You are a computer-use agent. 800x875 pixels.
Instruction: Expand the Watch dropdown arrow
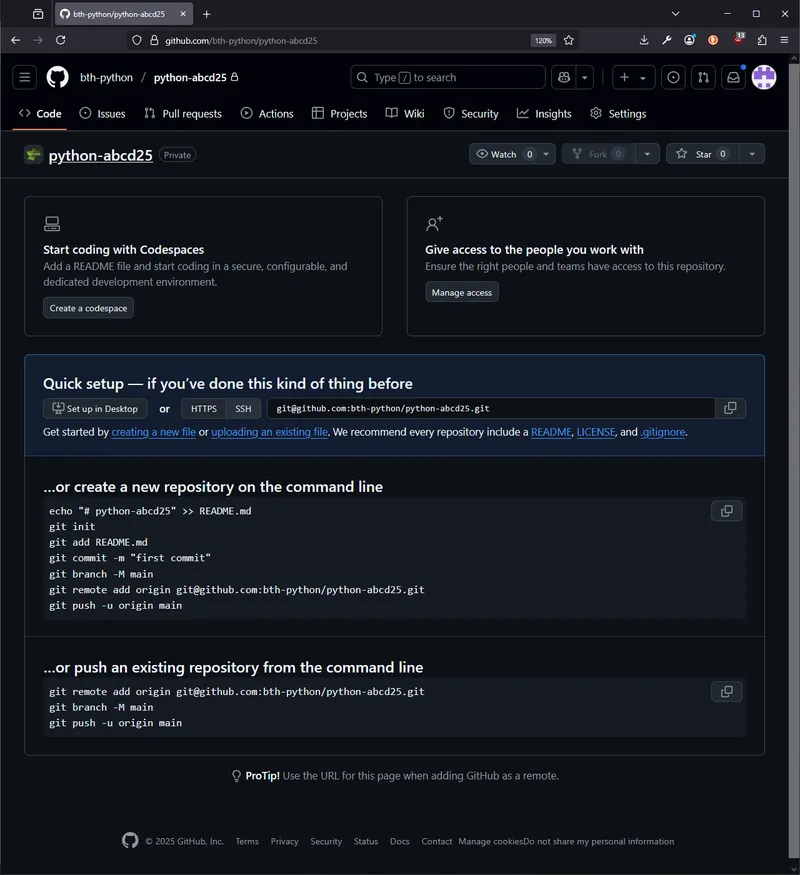546,154
